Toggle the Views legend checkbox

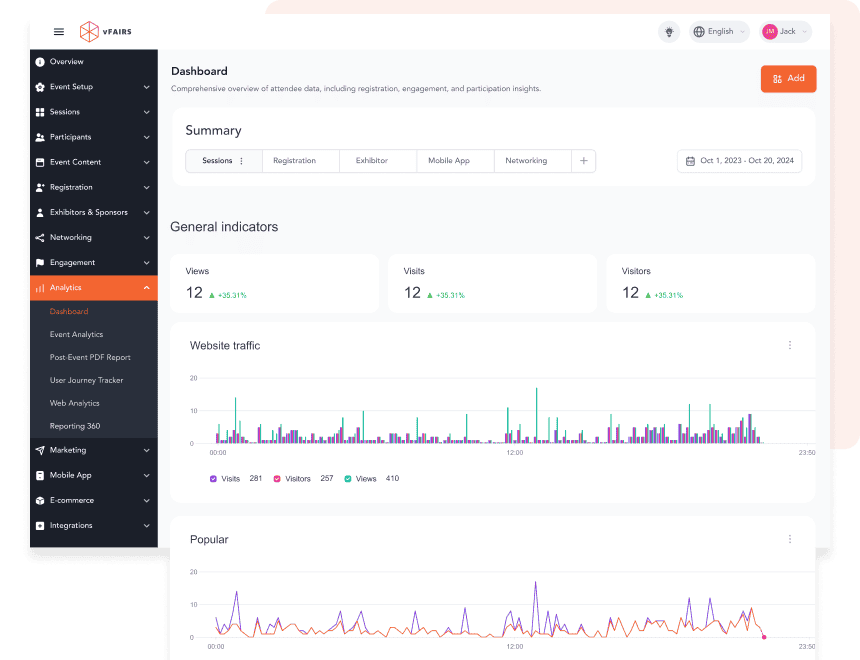click(x=346, y=478)
